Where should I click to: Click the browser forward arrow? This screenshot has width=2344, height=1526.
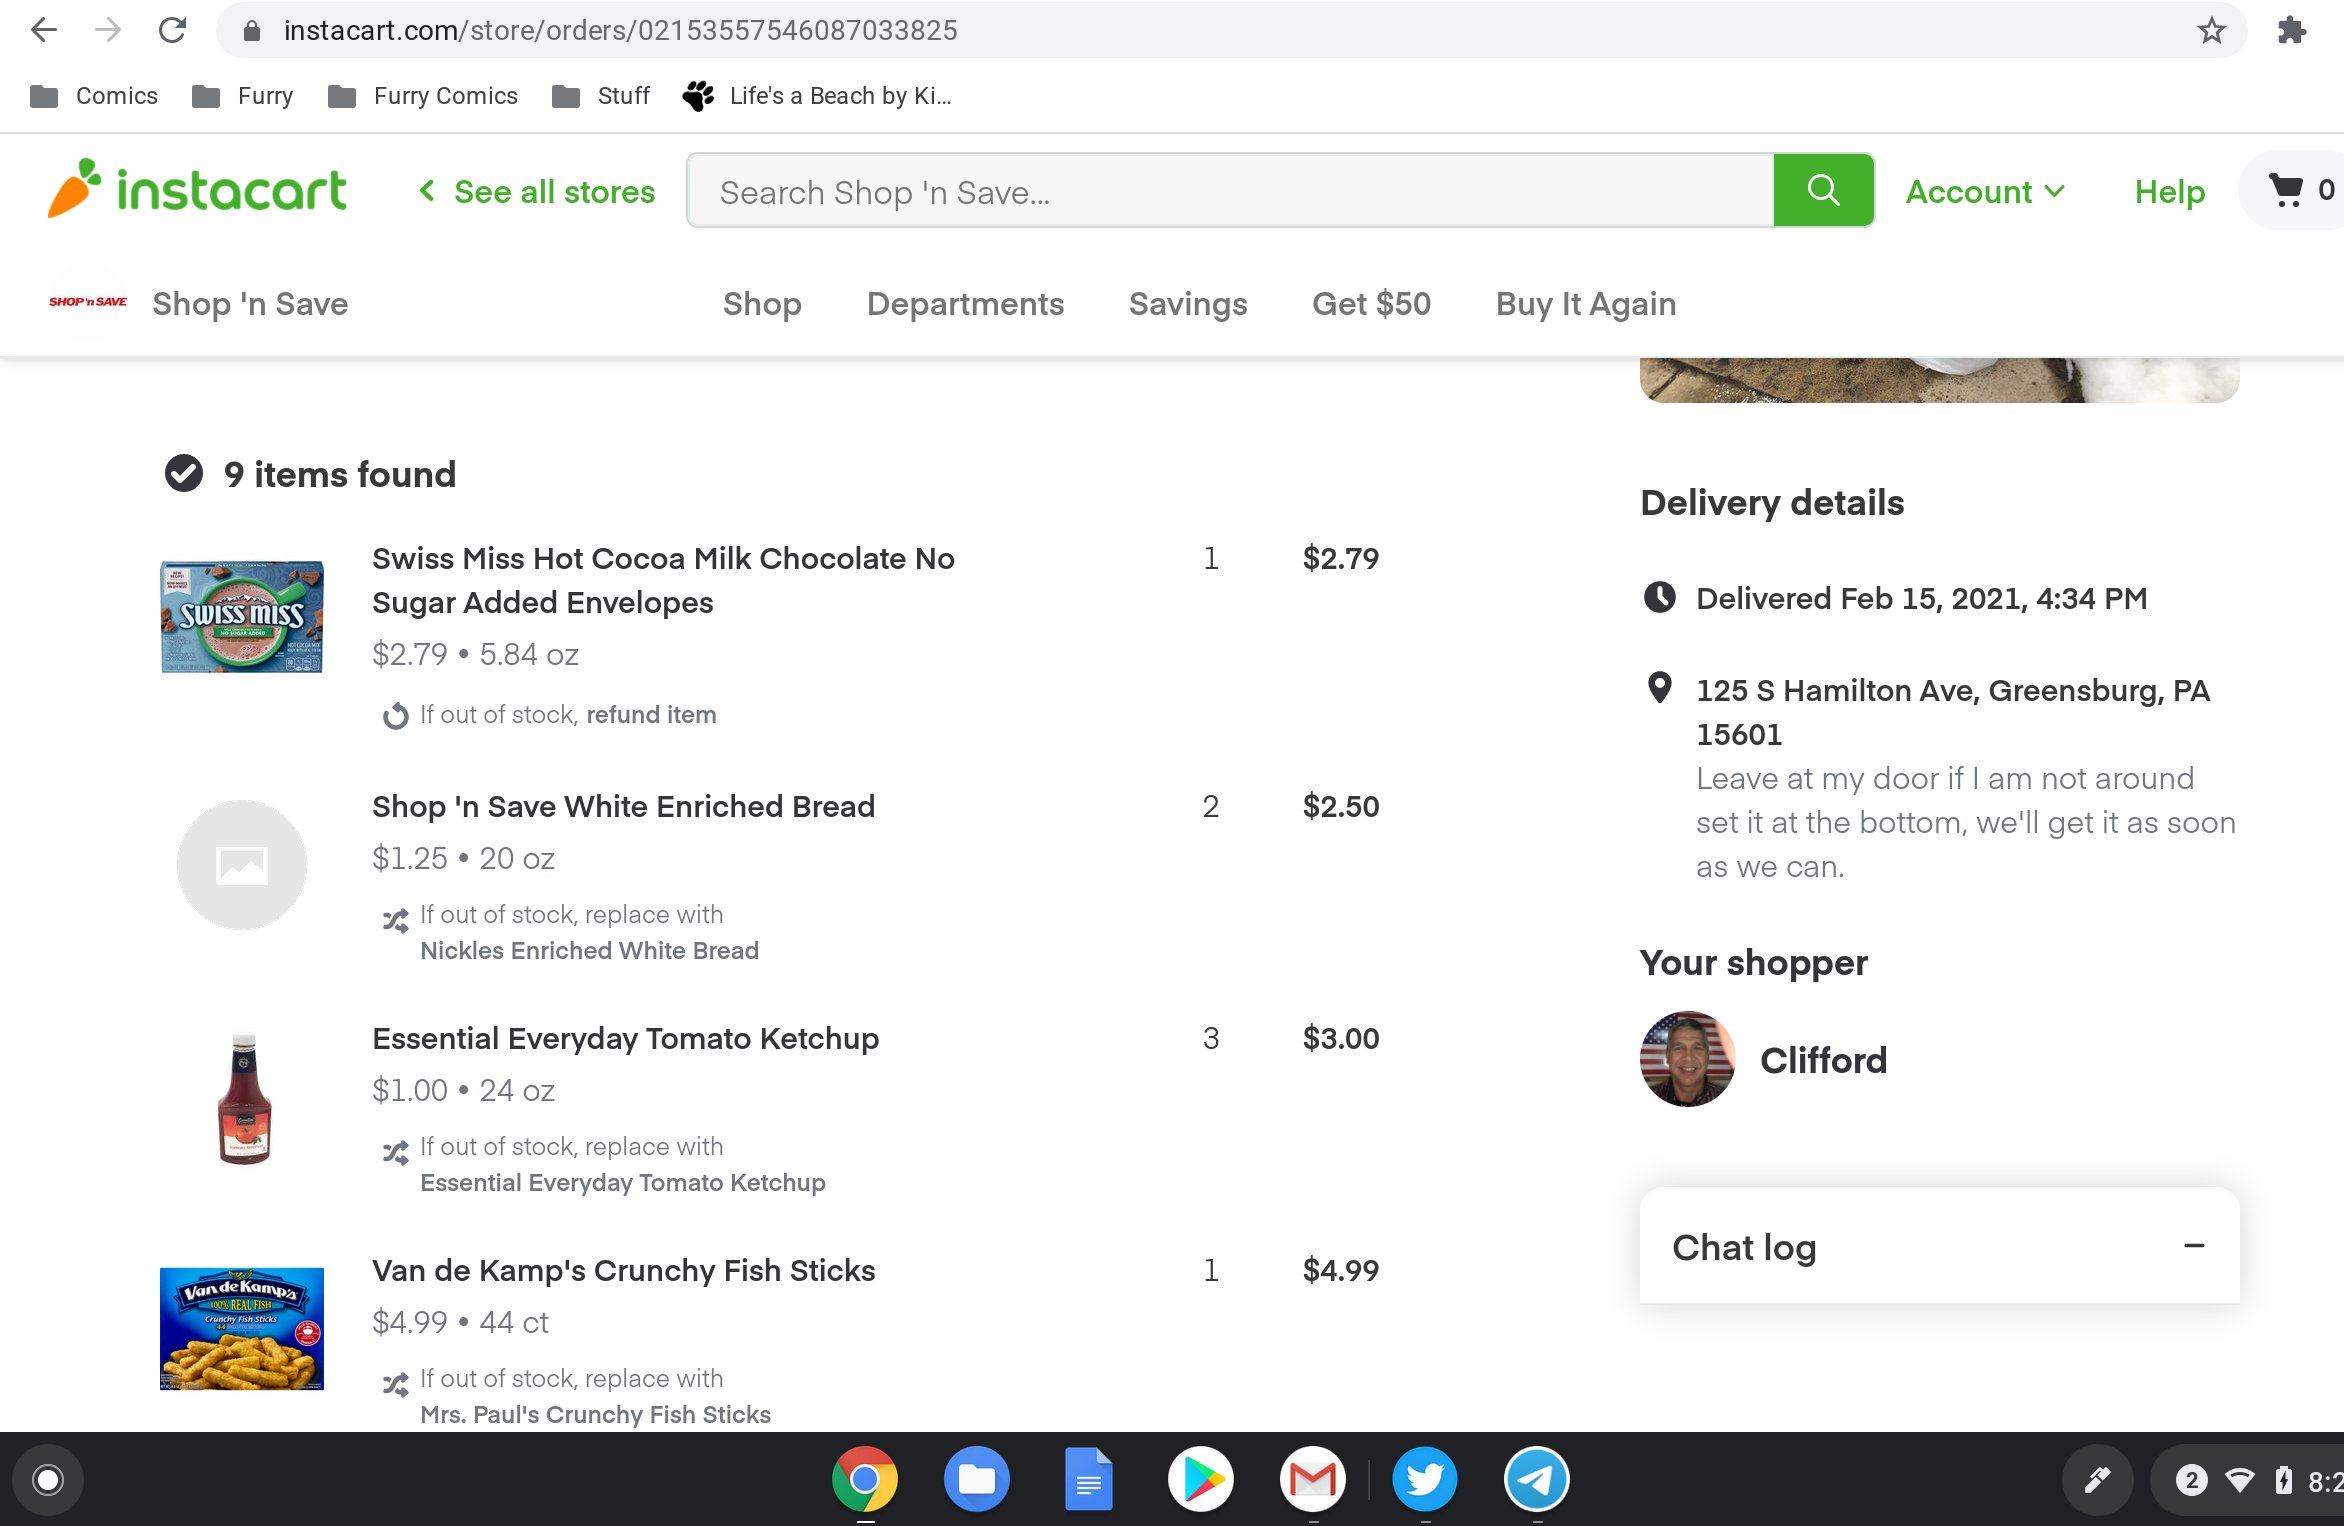click(x=108, y=30)
